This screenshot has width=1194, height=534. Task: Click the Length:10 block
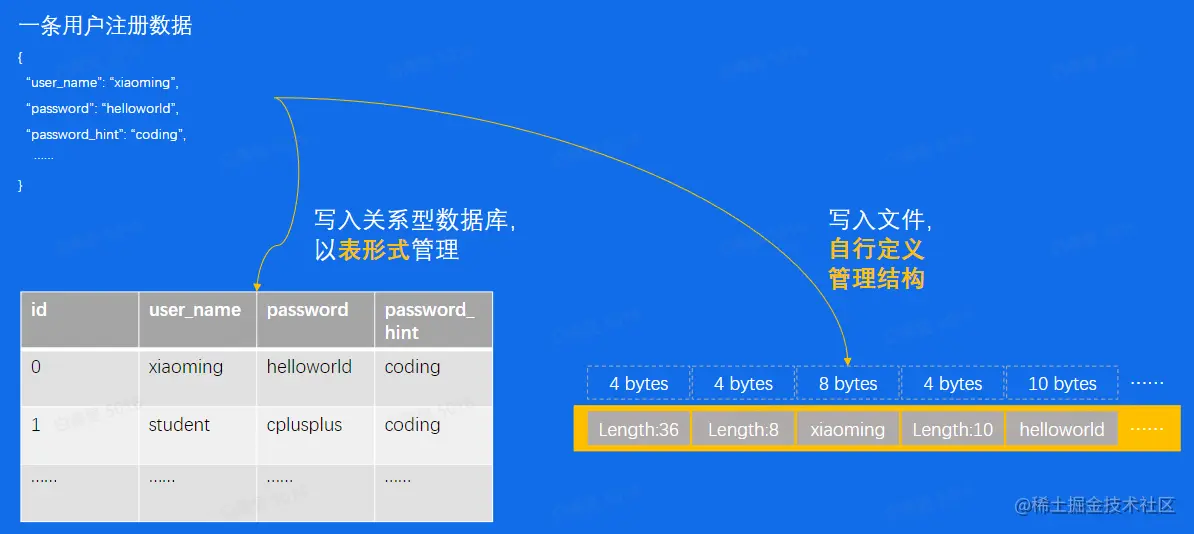click(953, 429)
